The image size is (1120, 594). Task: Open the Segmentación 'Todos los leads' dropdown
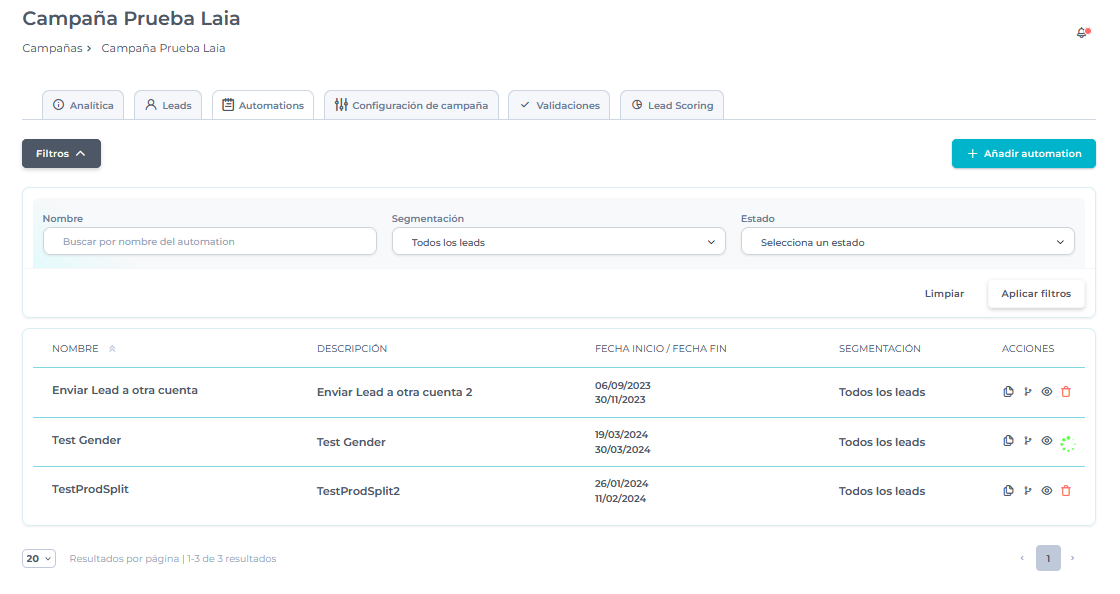[558, 242]
